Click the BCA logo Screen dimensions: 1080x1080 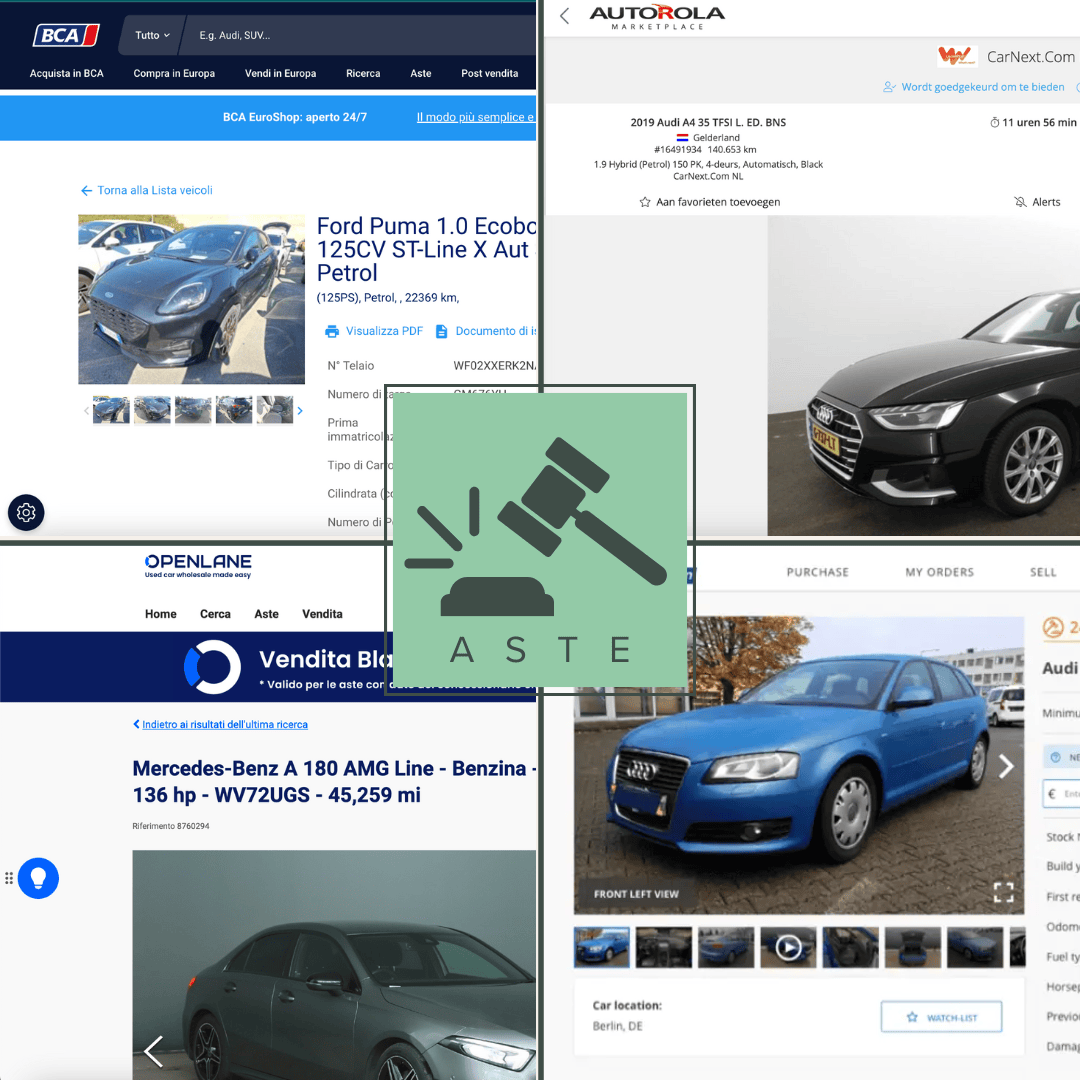pos(66,35)
